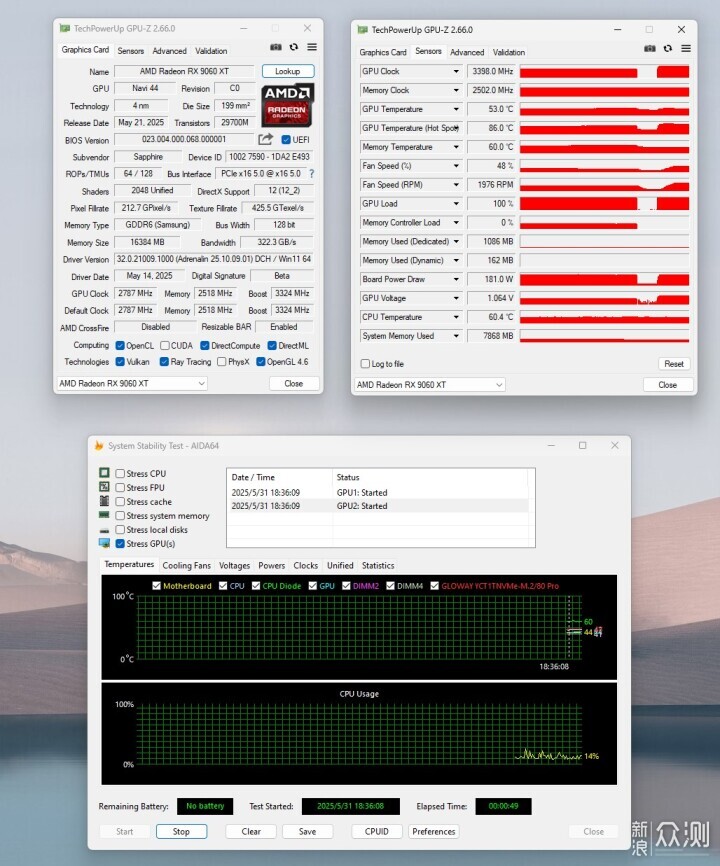
Task: Click the GPU Load red sensor graph
Action: pos(604,204)
